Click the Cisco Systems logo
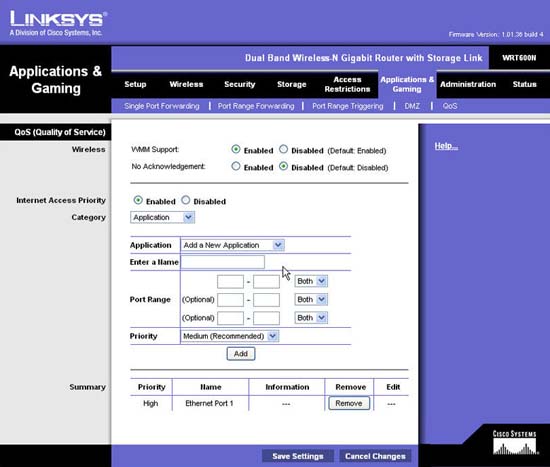550x467 pixels. (x=515, y=443)
